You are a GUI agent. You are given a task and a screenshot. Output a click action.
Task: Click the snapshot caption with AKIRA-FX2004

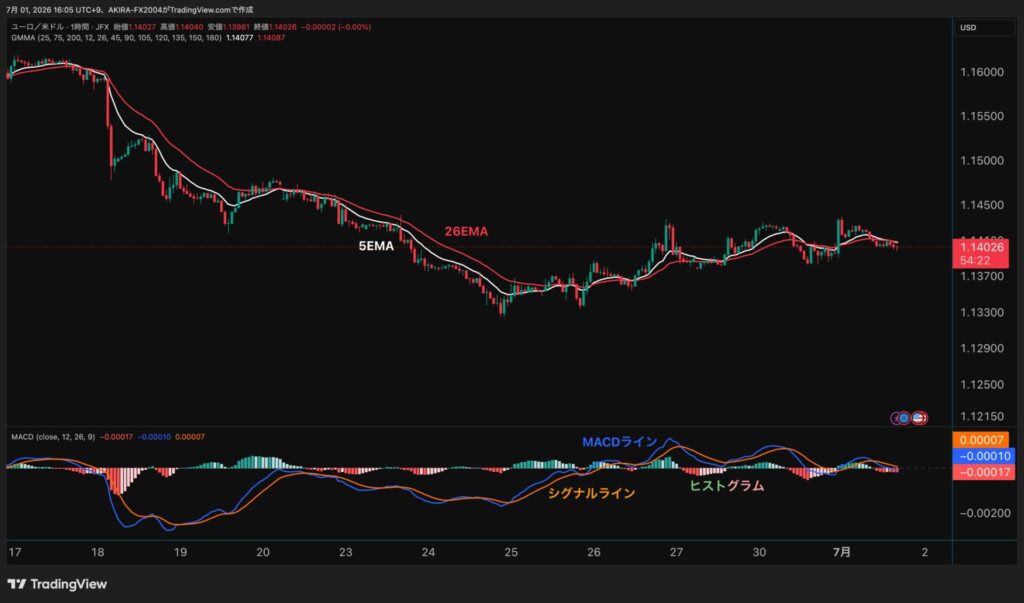click(x=129, y=10)
